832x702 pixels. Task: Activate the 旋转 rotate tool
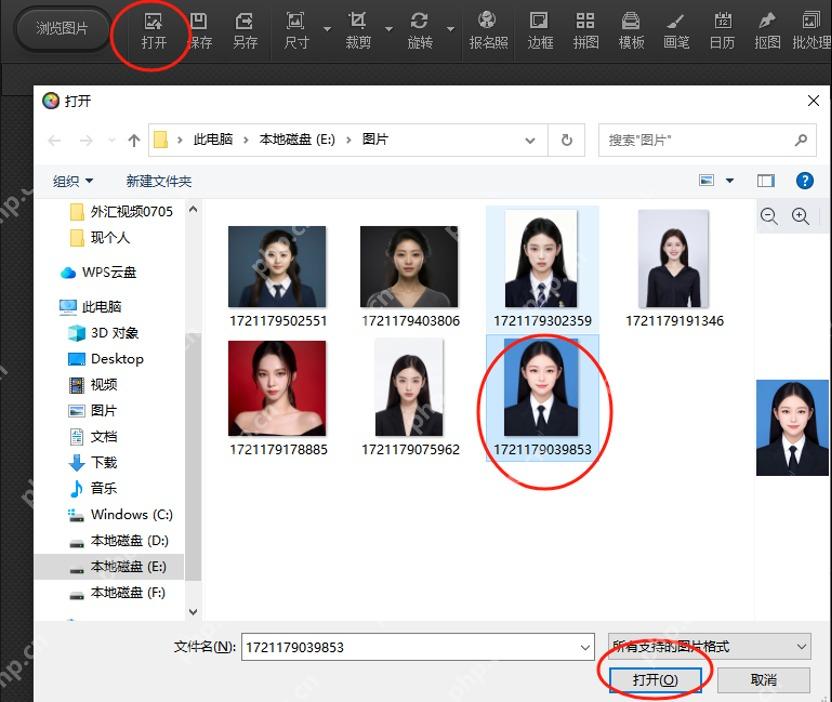(x=419, y=31)
